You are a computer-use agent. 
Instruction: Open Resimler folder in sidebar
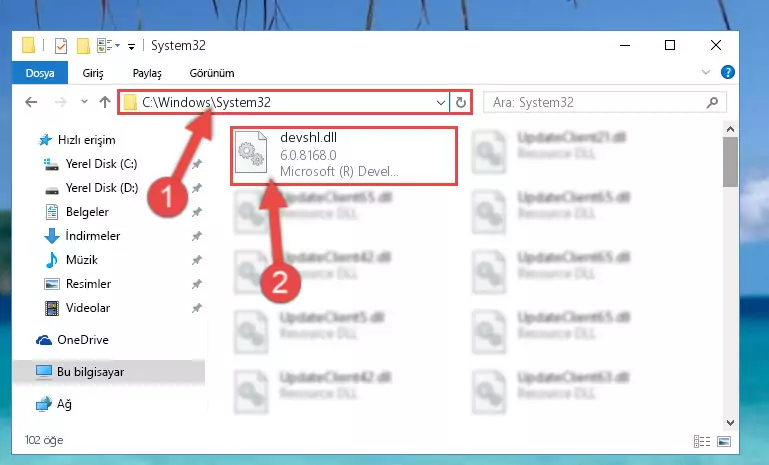point(77,284)
